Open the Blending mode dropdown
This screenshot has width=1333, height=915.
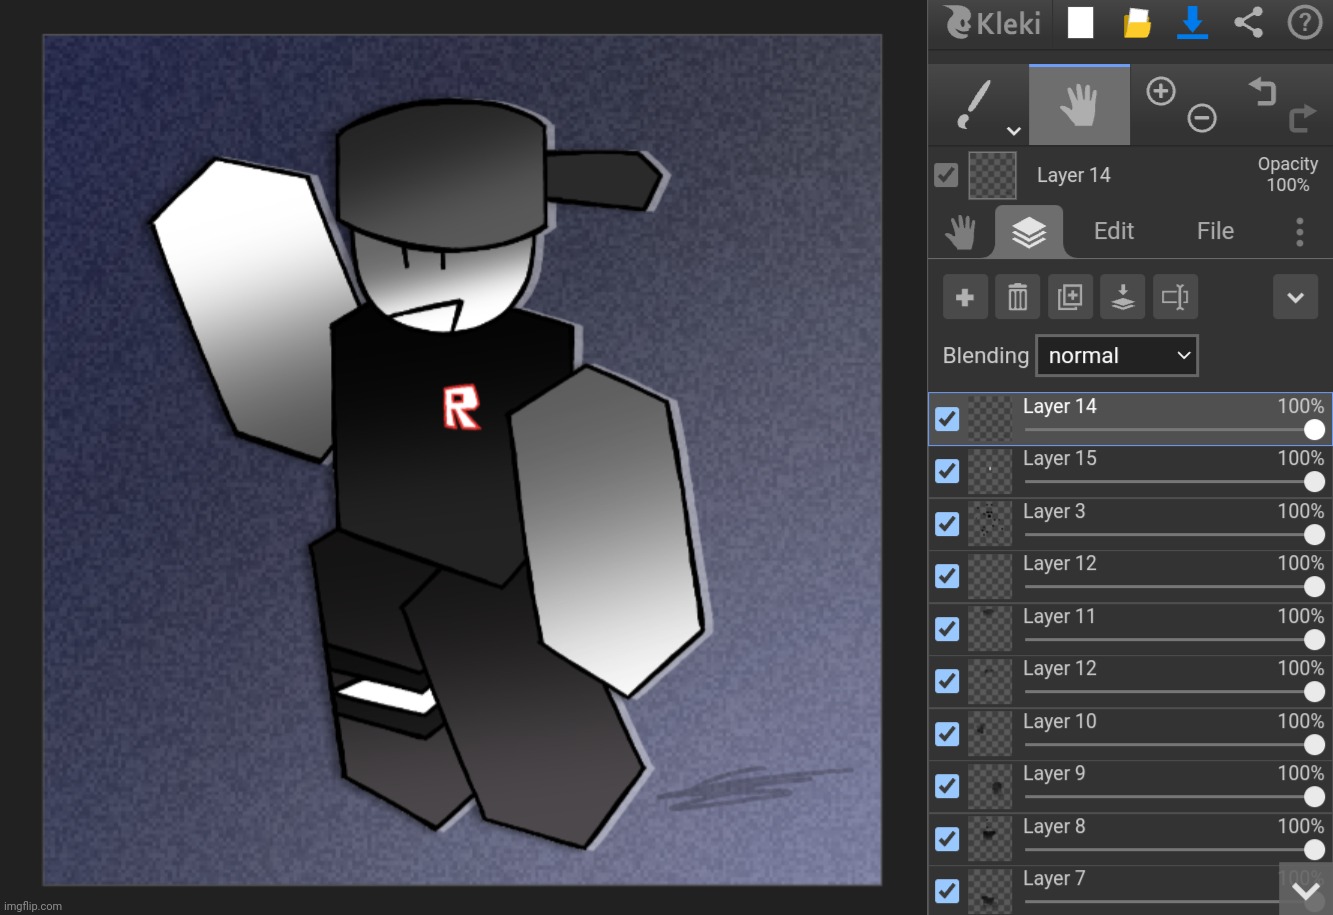pyautogui.click(x=1116, y=356)
